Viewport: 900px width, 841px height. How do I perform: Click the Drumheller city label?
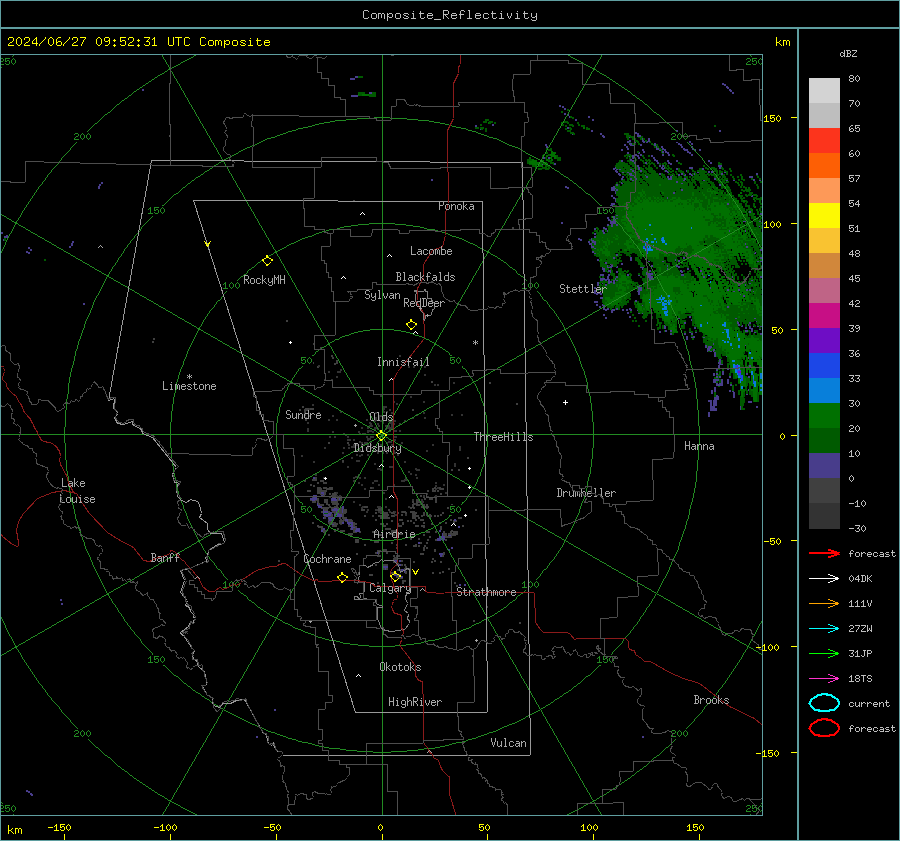(586, 493)
